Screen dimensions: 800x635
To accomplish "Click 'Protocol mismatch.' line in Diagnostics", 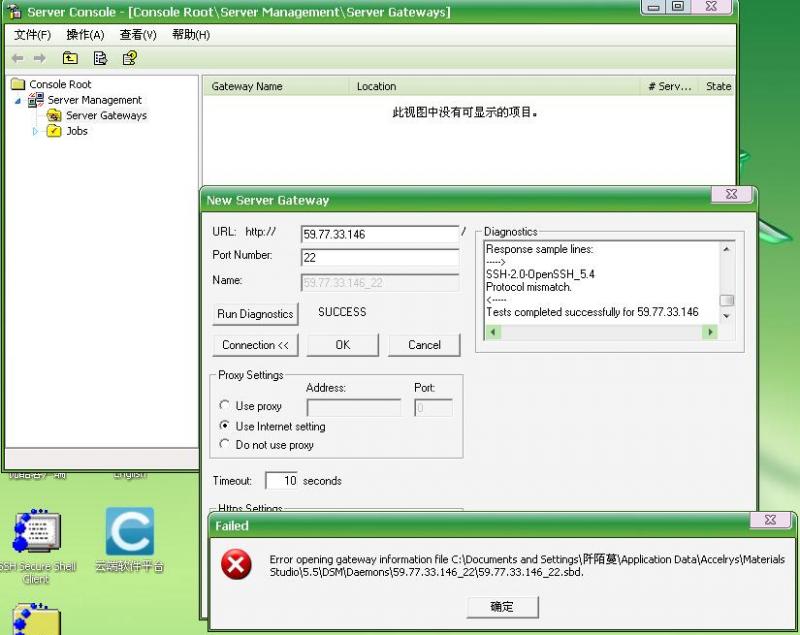I will (529, 287).
